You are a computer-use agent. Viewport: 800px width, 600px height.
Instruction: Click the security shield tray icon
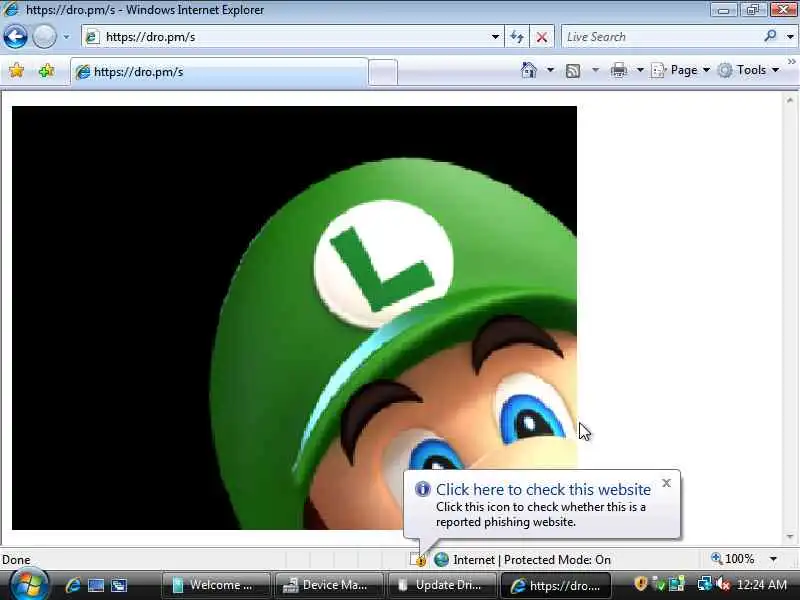click(640, 584)
